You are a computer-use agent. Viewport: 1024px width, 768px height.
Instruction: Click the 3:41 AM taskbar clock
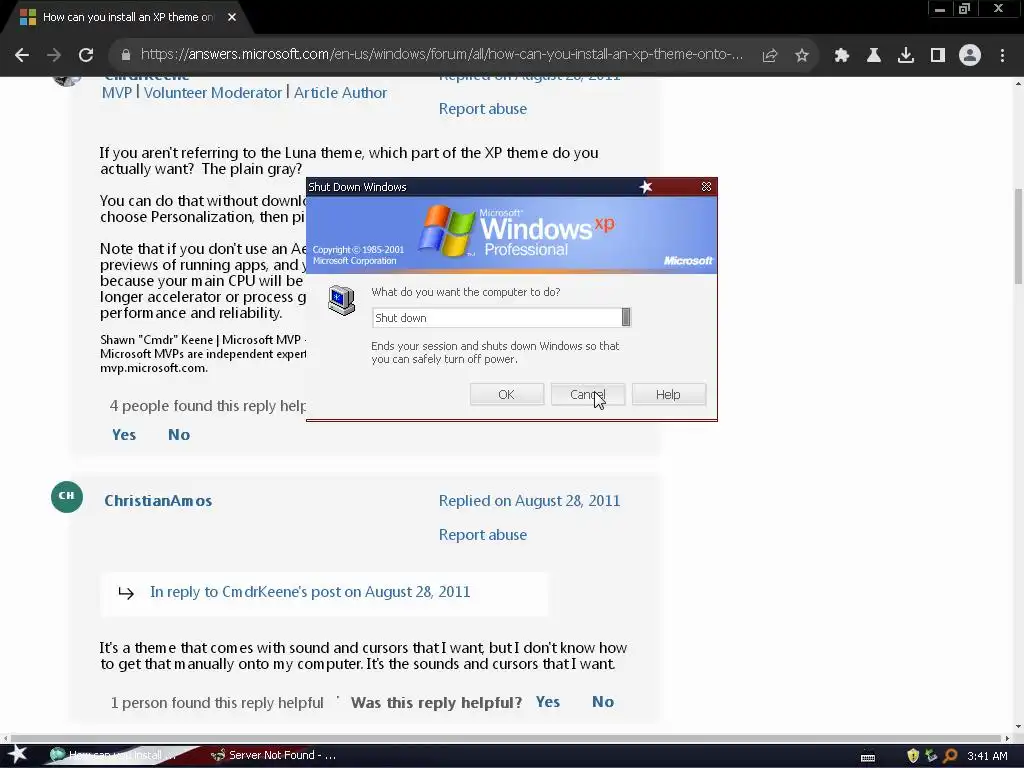[x=987, y=756]
